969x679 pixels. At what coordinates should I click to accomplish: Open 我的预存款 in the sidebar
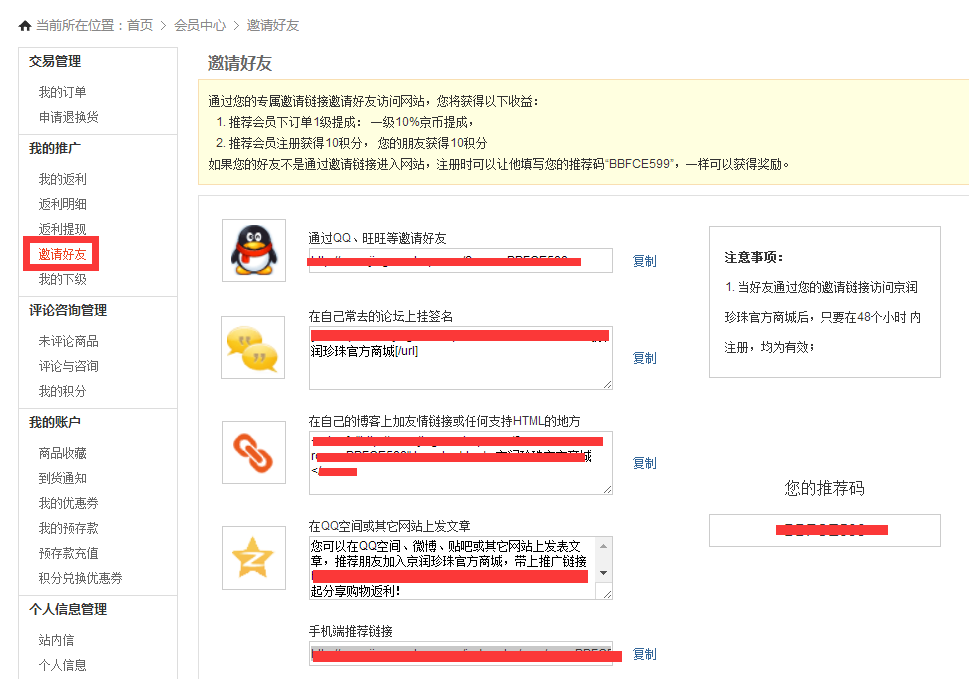[69, 528]
